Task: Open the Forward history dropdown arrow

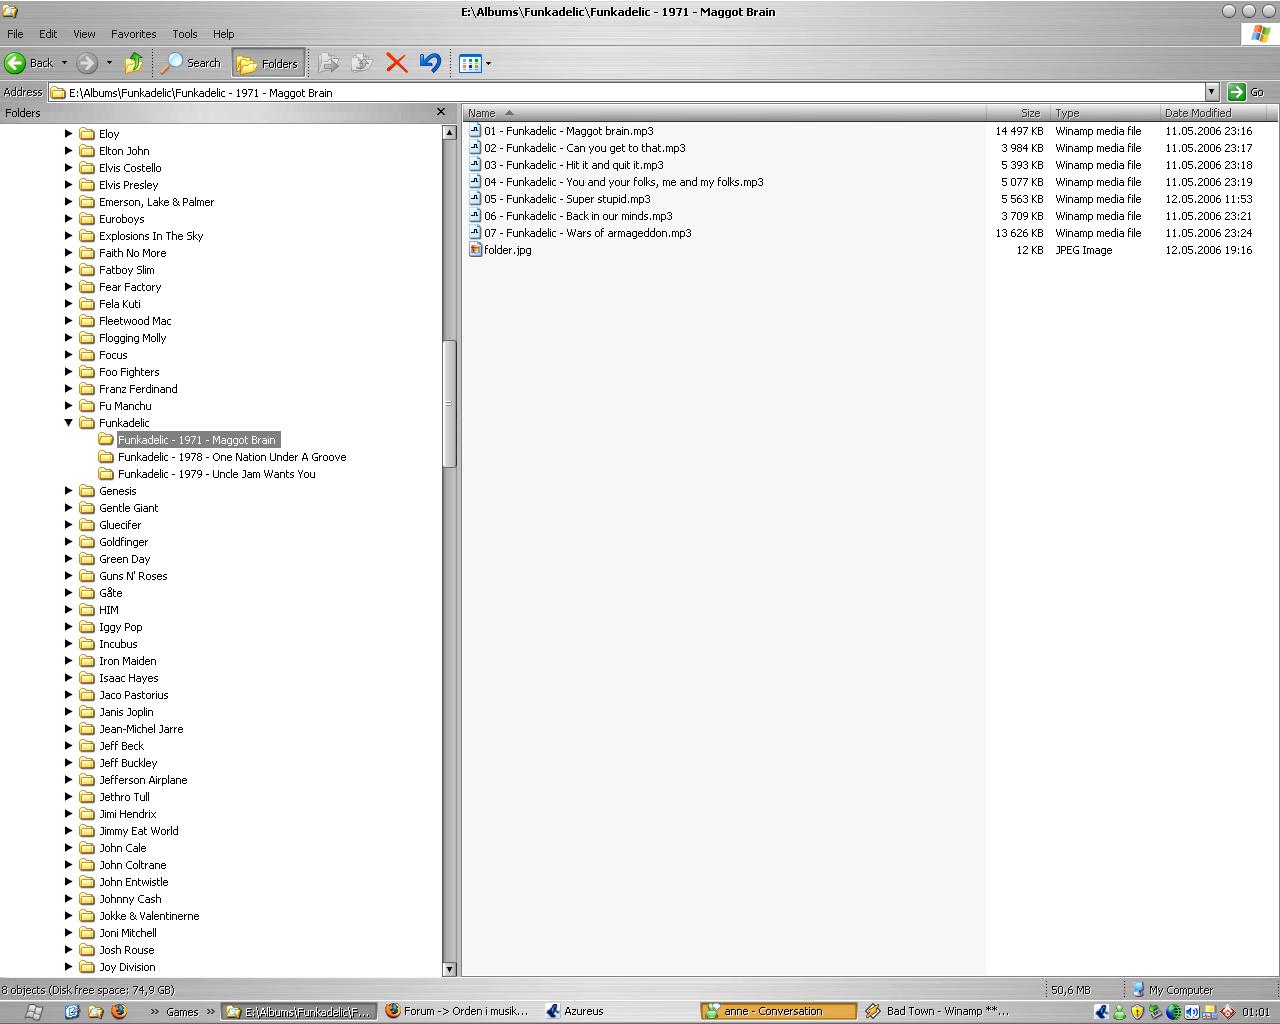Action: [109, 63]
